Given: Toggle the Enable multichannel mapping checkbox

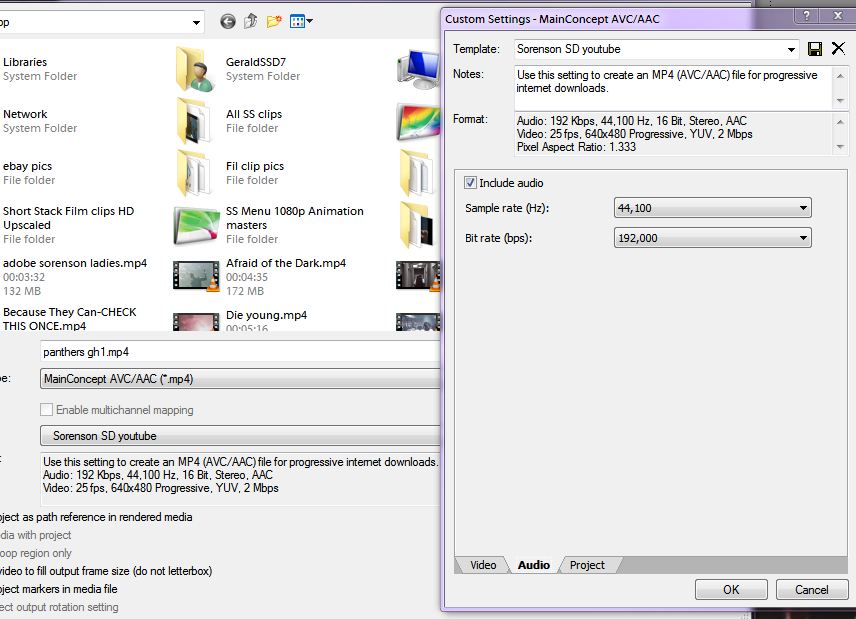Looking at the screenshot, I should pyautogui.click(x=46, y=410).
